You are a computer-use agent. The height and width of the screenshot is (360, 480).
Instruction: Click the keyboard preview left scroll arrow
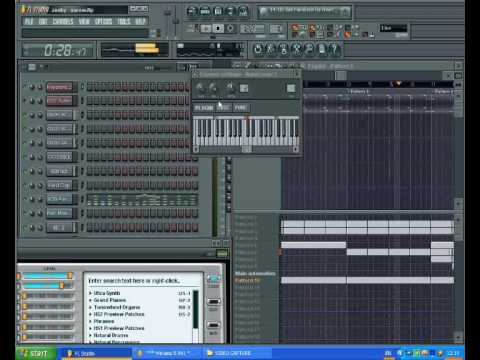click(x=196, y=149)
